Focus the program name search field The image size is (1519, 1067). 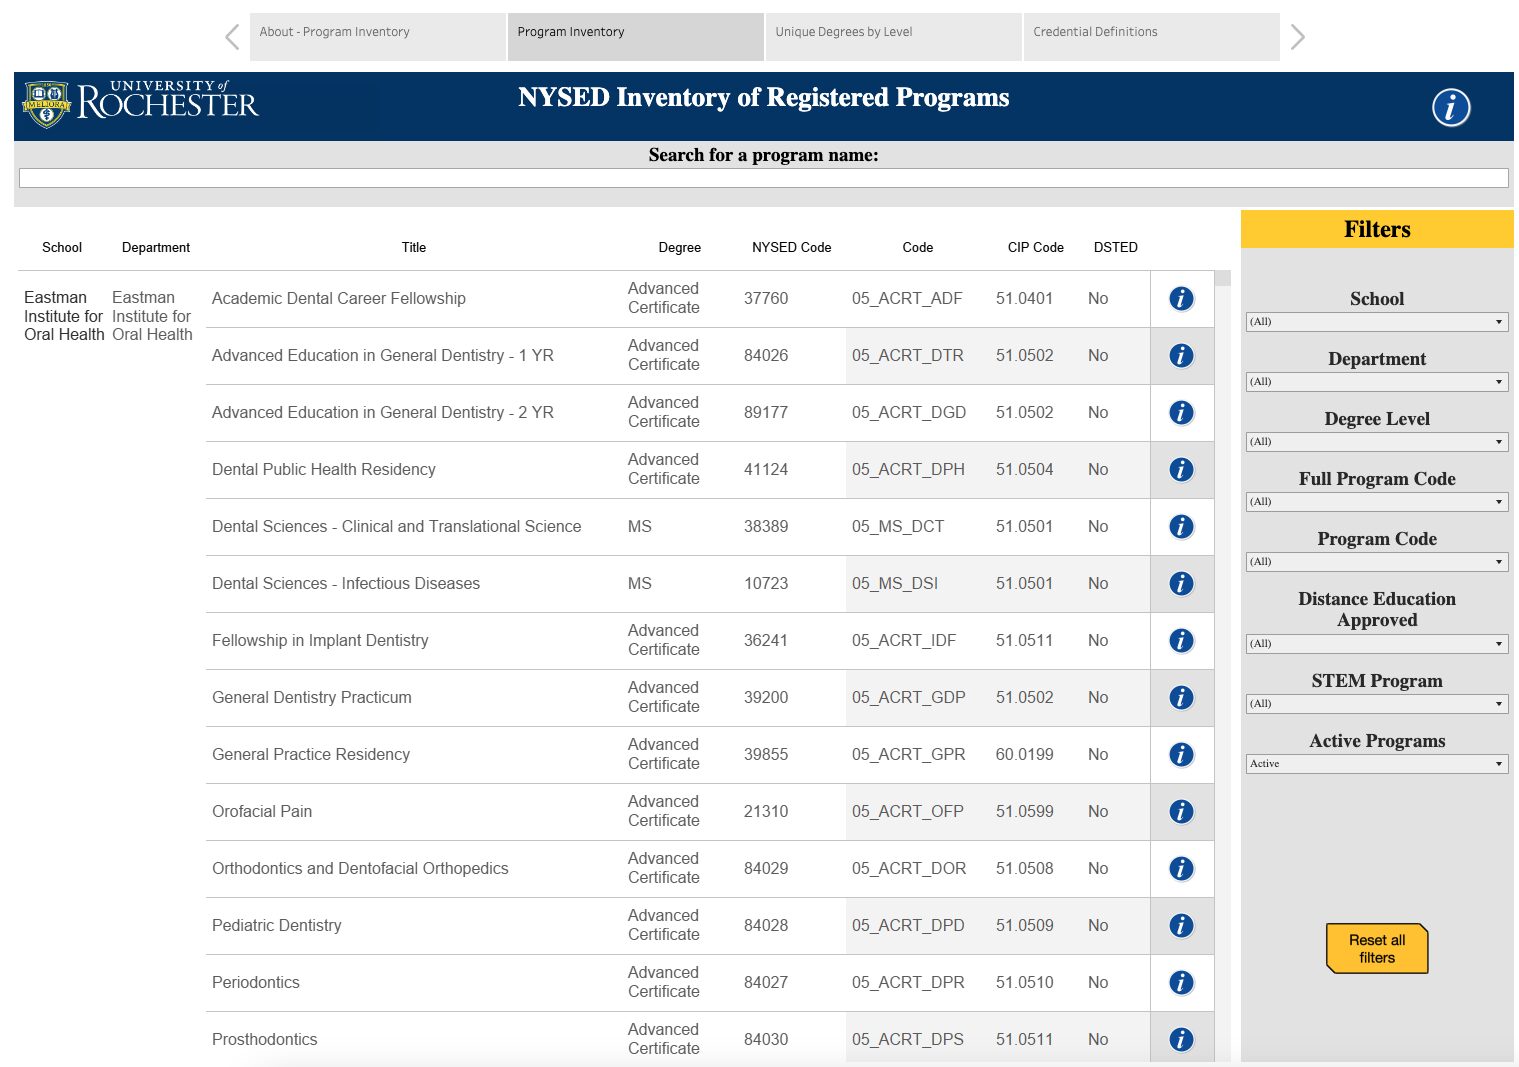pyautogui.click(x=763, y=178)
